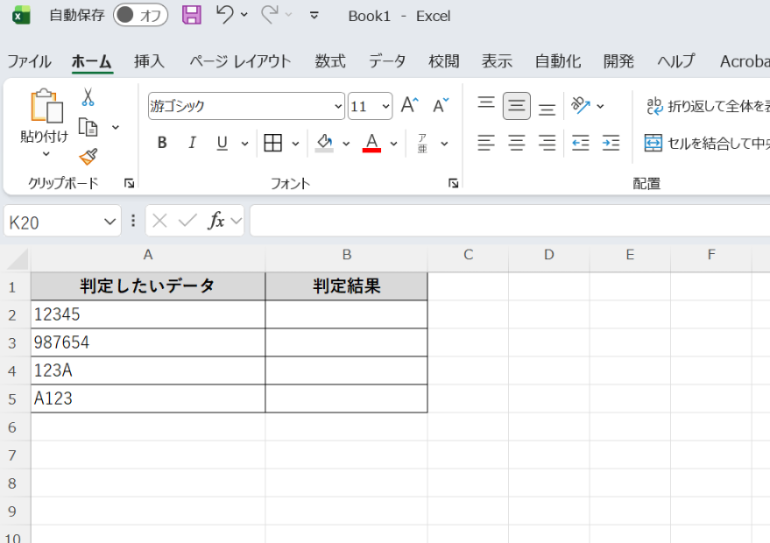Click the decrease indent icon
The image size is (770, 543).
coord(580,143)
